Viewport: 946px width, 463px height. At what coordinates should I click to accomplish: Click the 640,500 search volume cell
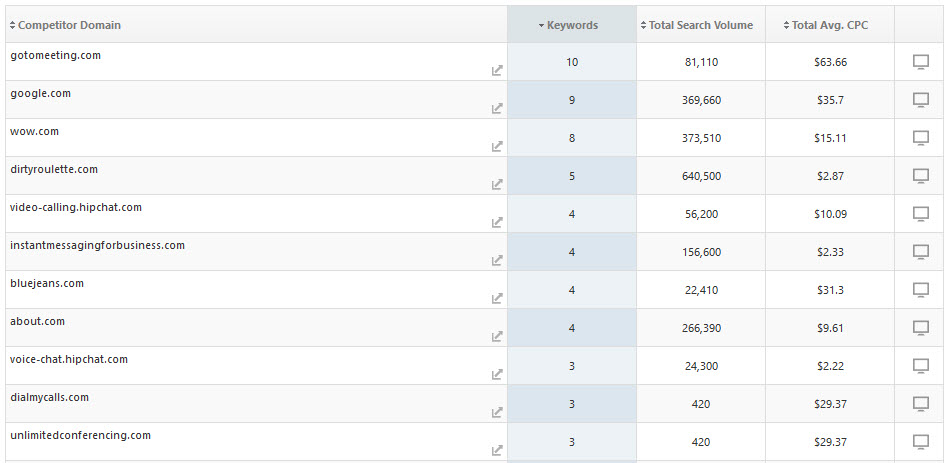tap(700, 176)
